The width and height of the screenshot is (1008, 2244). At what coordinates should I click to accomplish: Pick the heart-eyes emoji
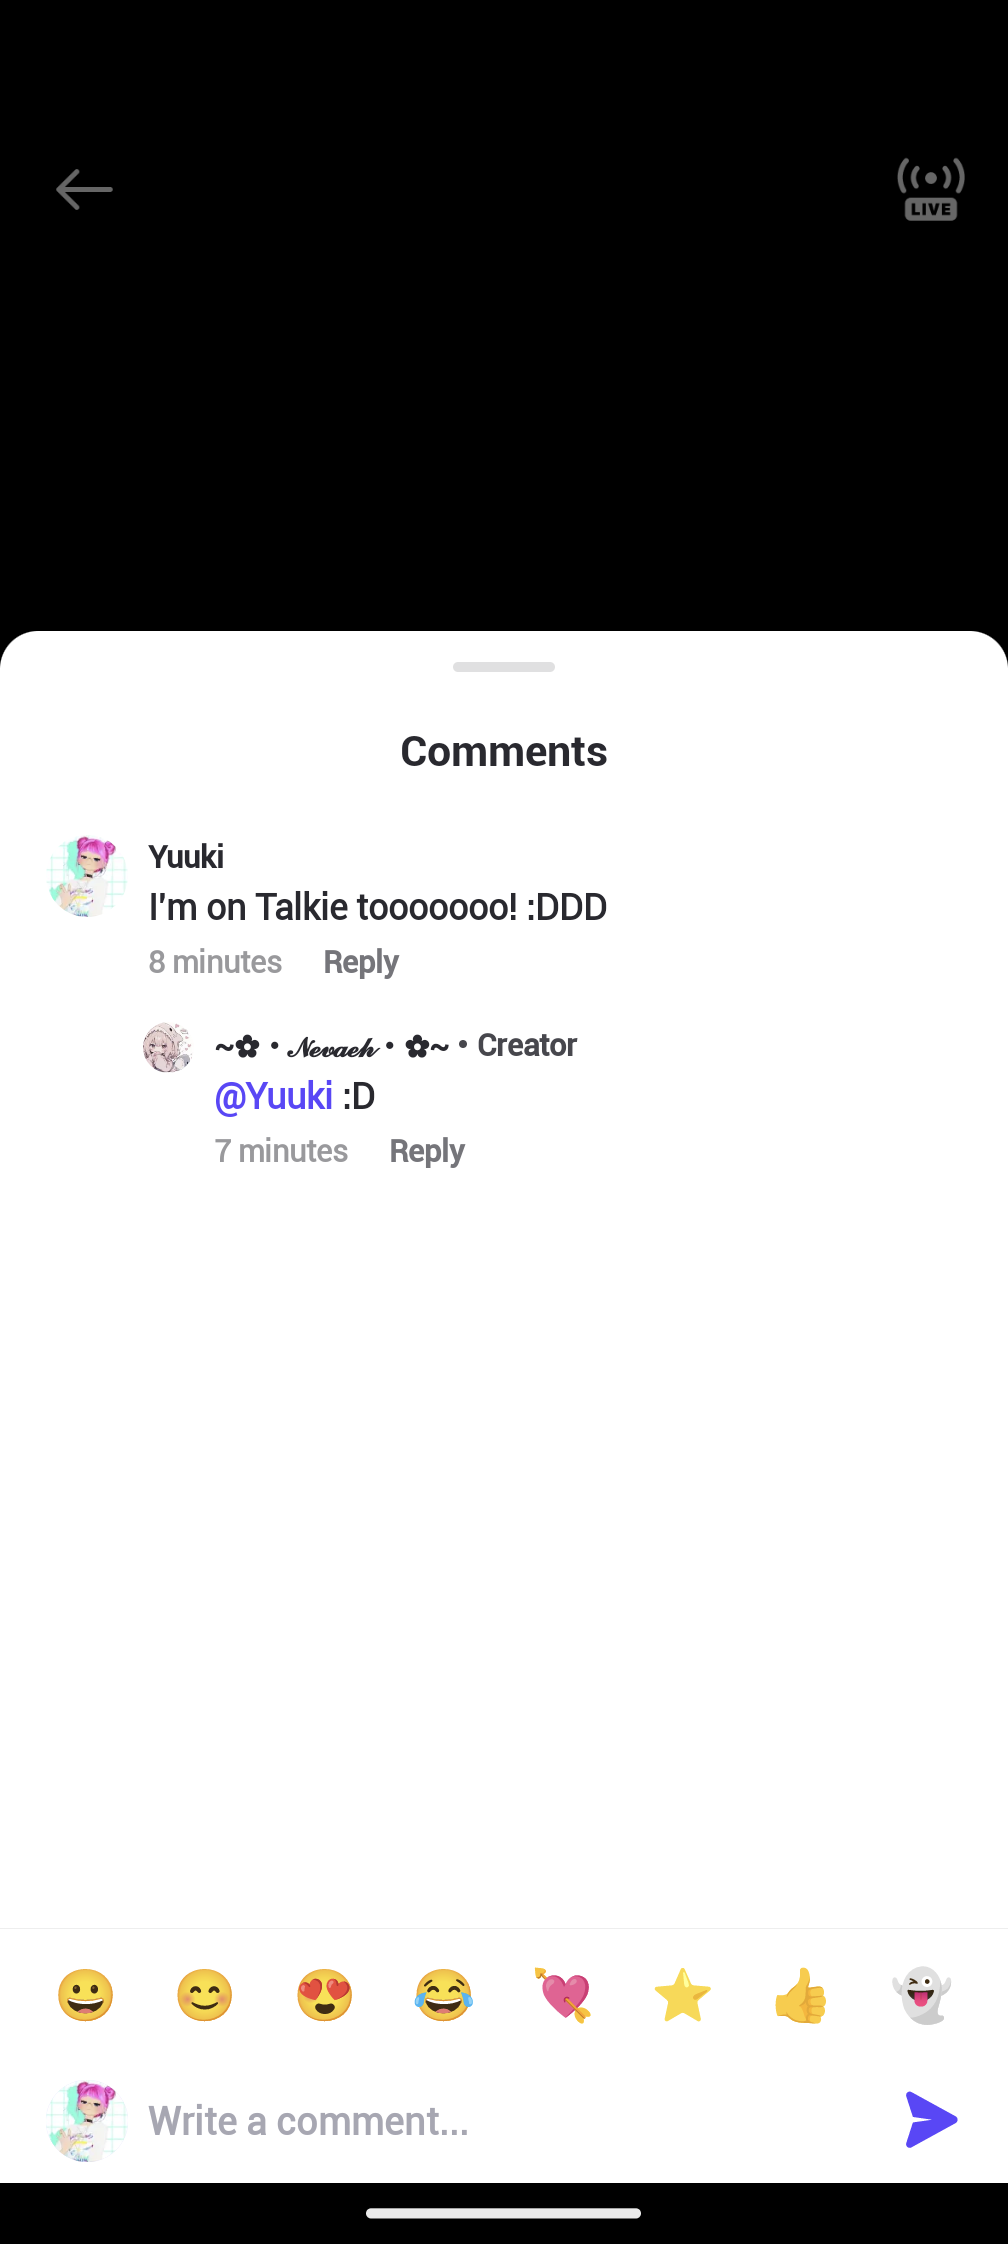click(x=325, y=1995)
